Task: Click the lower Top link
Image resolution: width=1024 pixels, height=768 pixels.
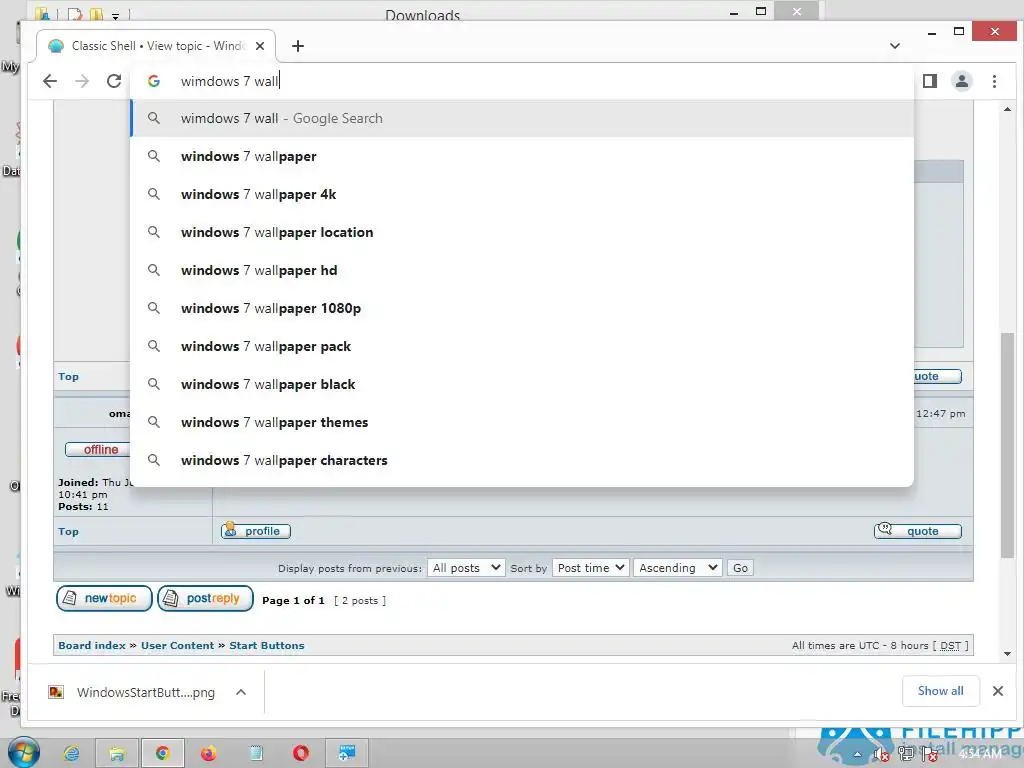Action: 68,532
